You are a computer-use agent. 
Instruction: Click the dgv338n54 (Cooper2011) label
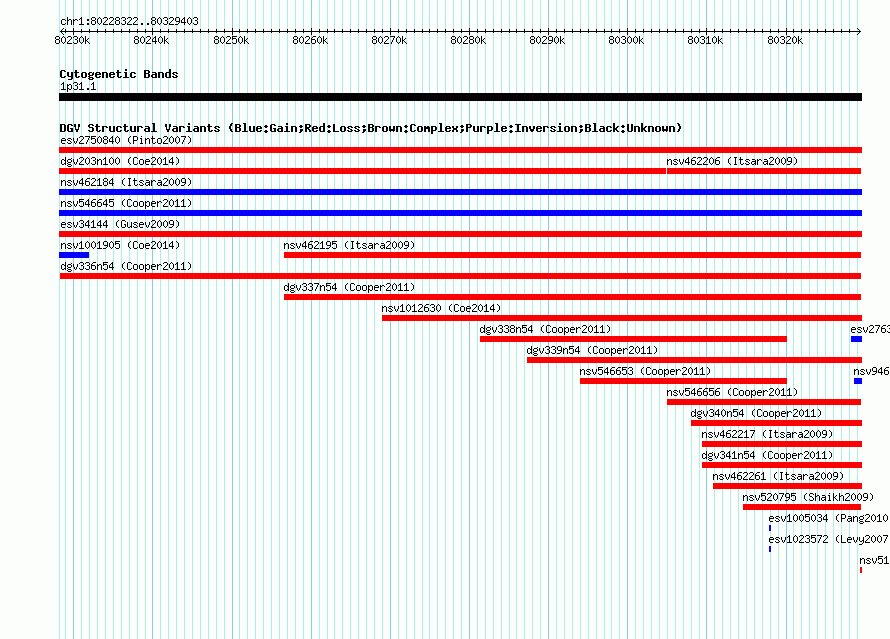(545, 329)
